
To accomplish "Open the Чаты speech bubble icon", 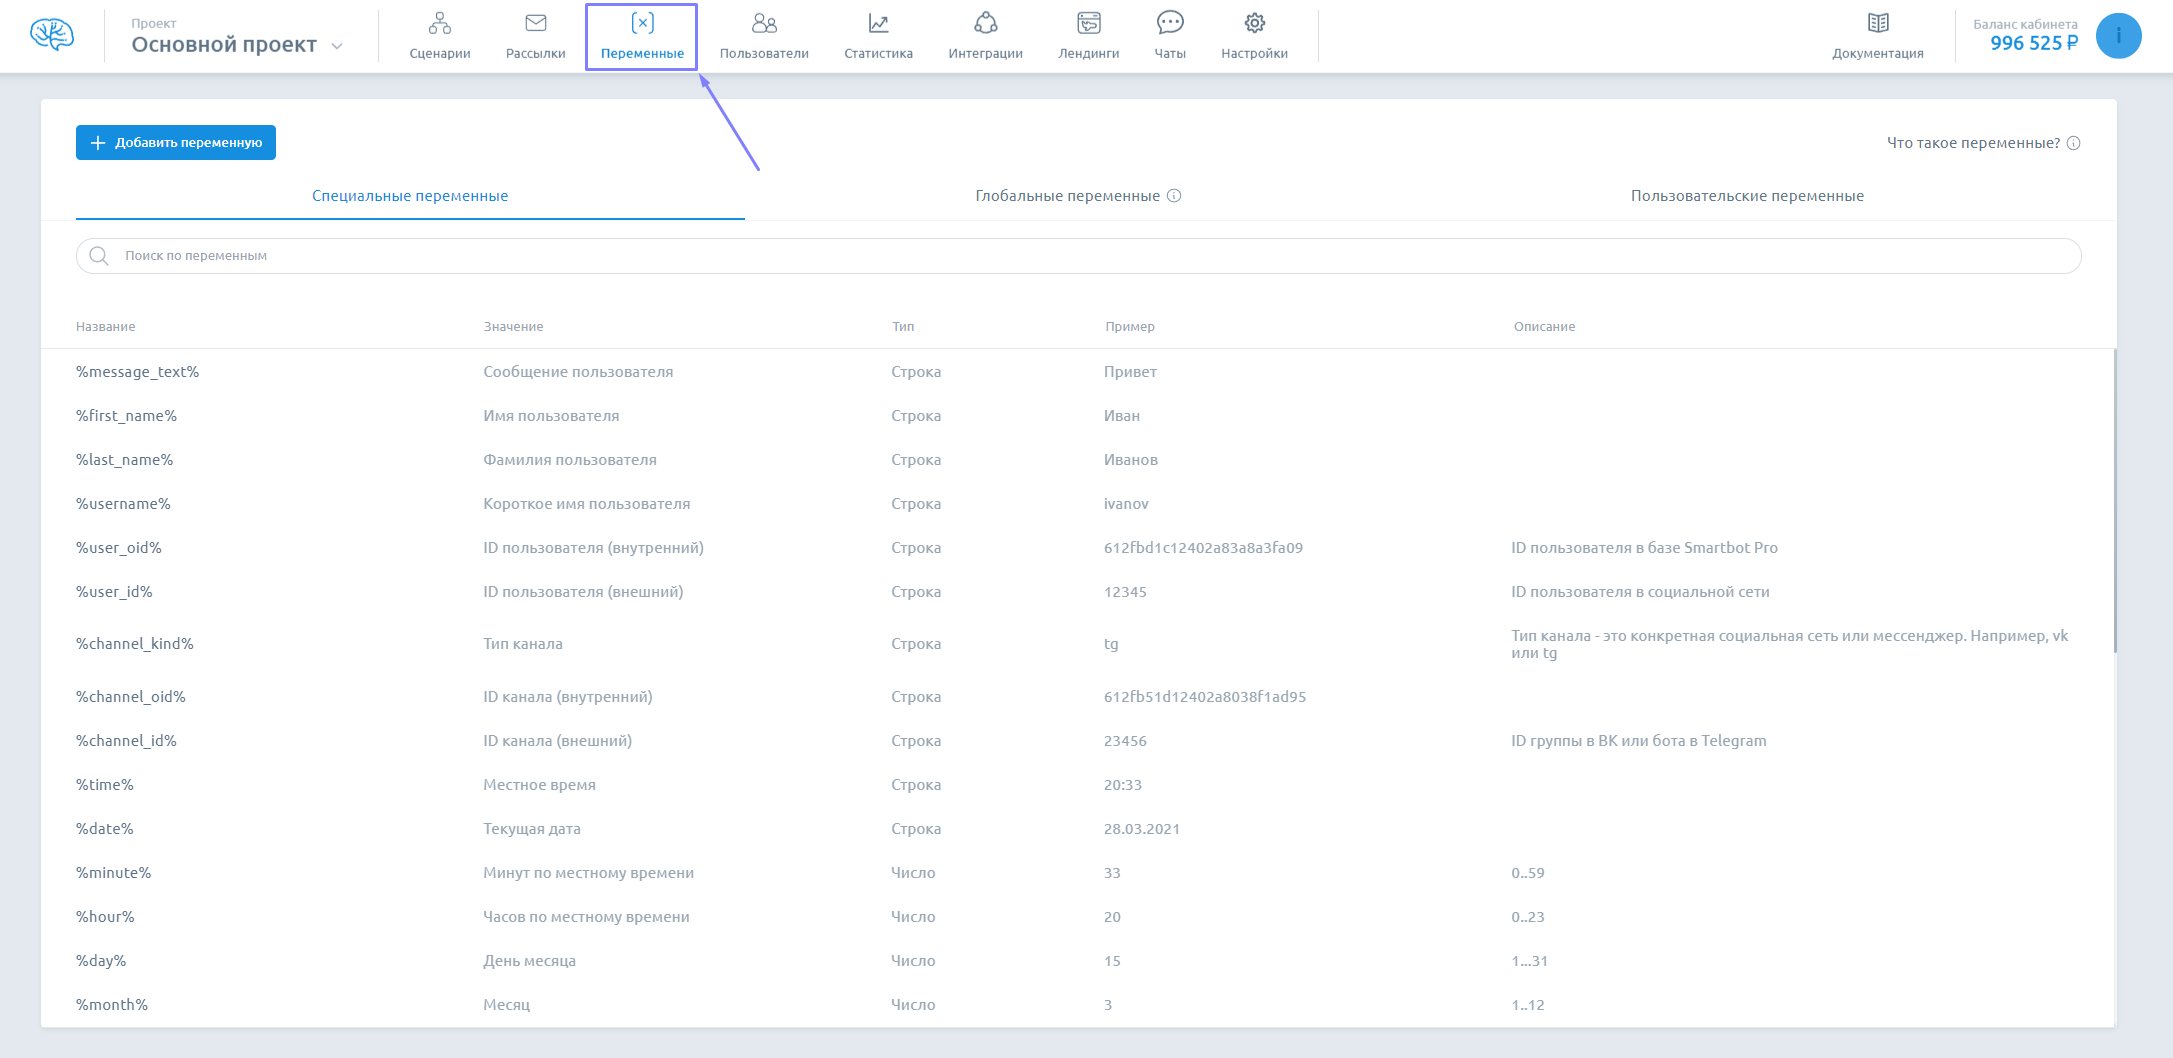I will click(1170, 23).
